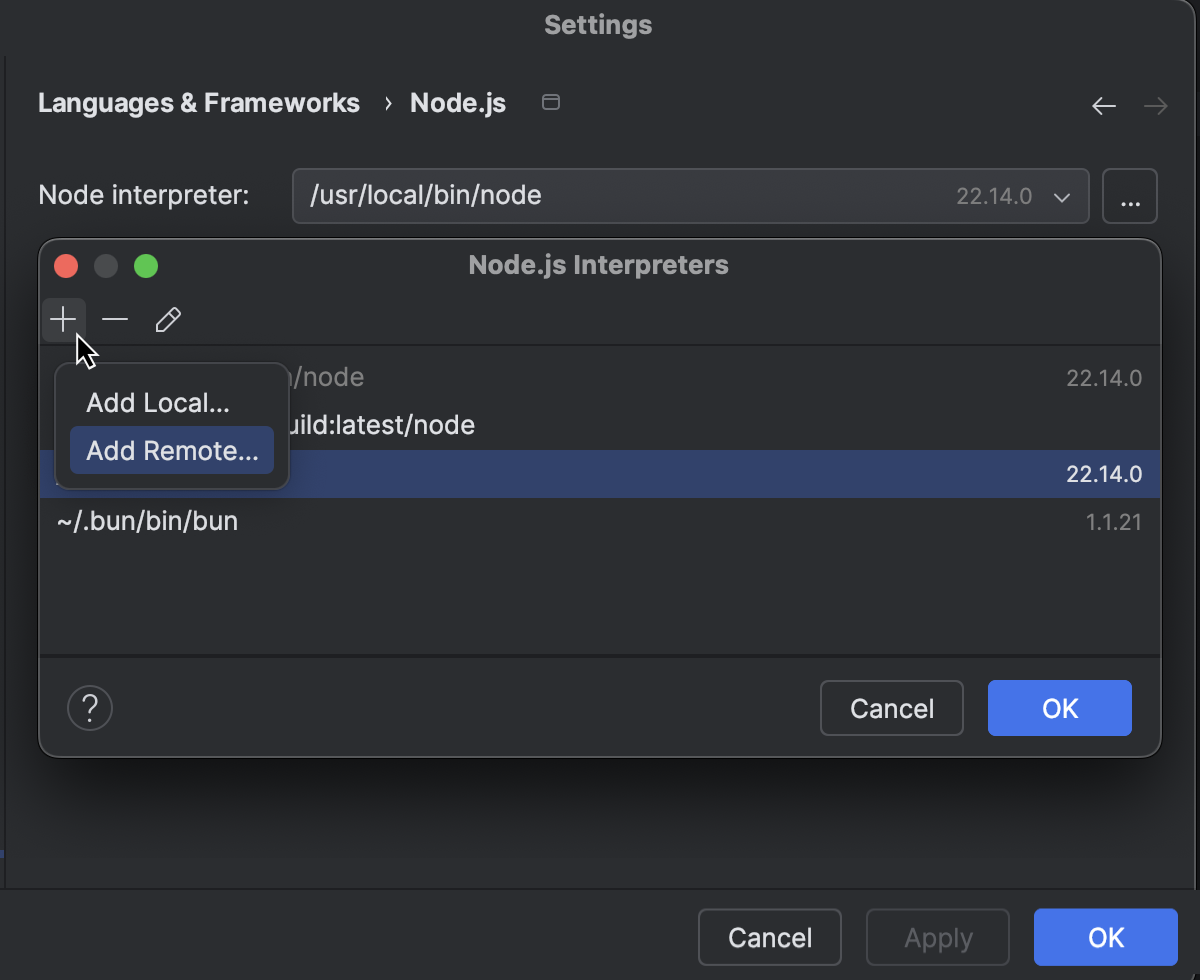Click Cancel in the Settings window

point(769,938)
